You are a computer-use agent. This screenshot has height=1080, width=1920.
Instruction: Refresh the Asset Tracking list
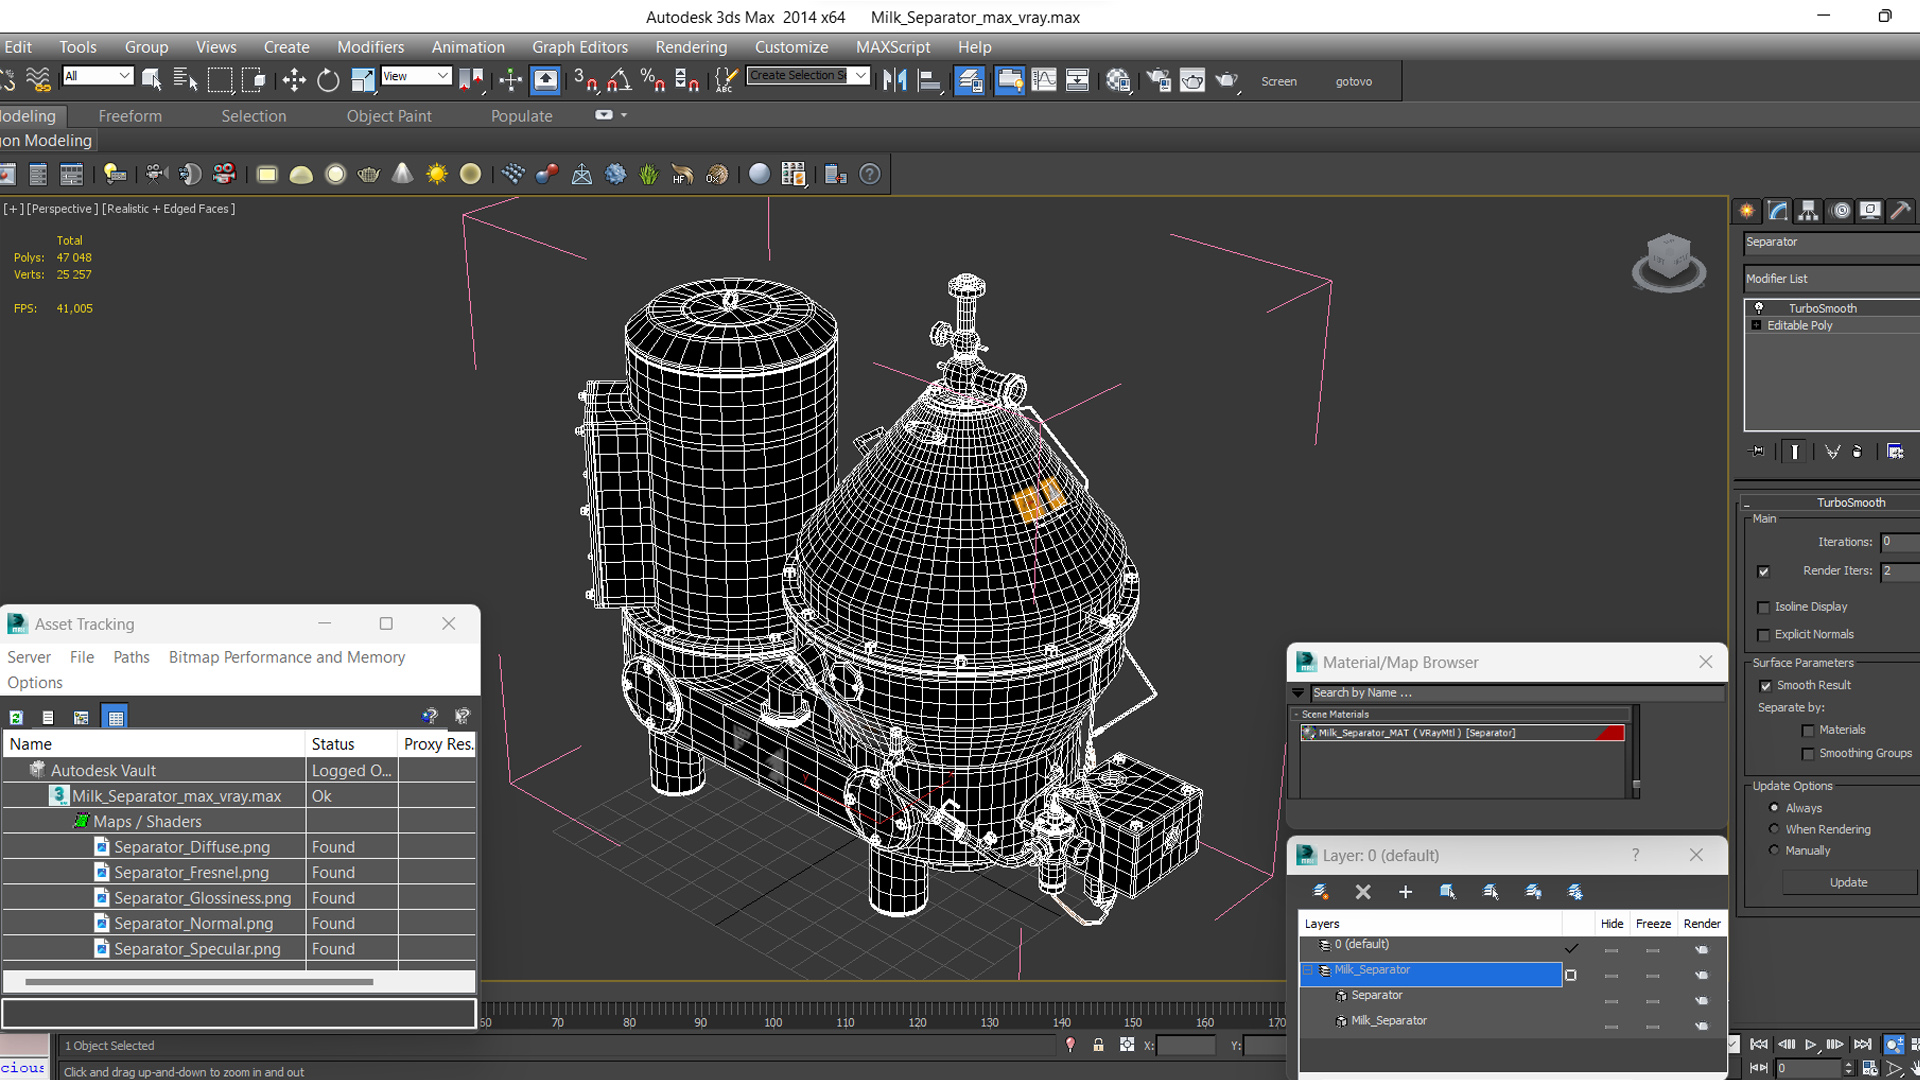pos(16,717)
